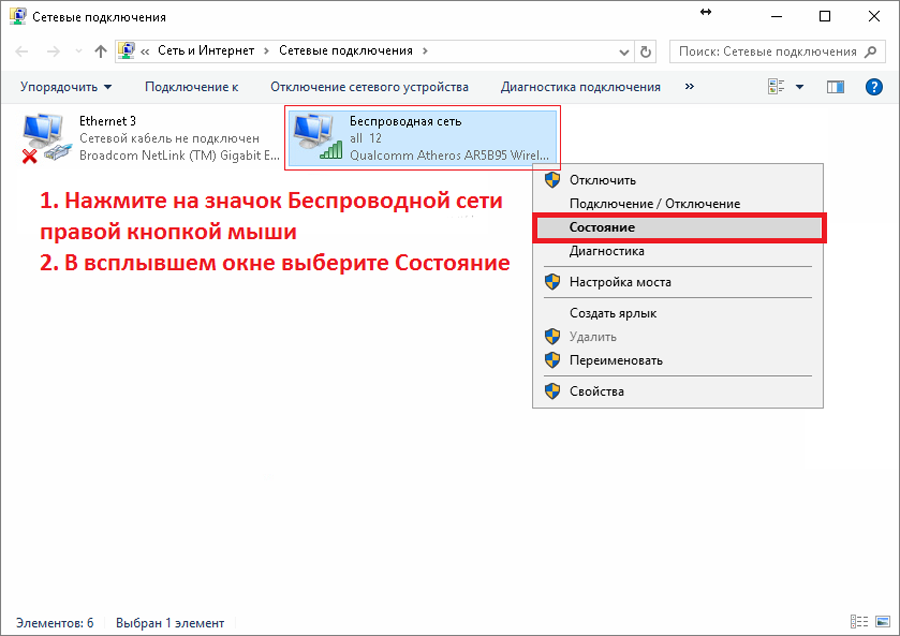The image size is (900, 636).
Task: Choose Подключение / Отключение menu entry
Action: (678, 204)
